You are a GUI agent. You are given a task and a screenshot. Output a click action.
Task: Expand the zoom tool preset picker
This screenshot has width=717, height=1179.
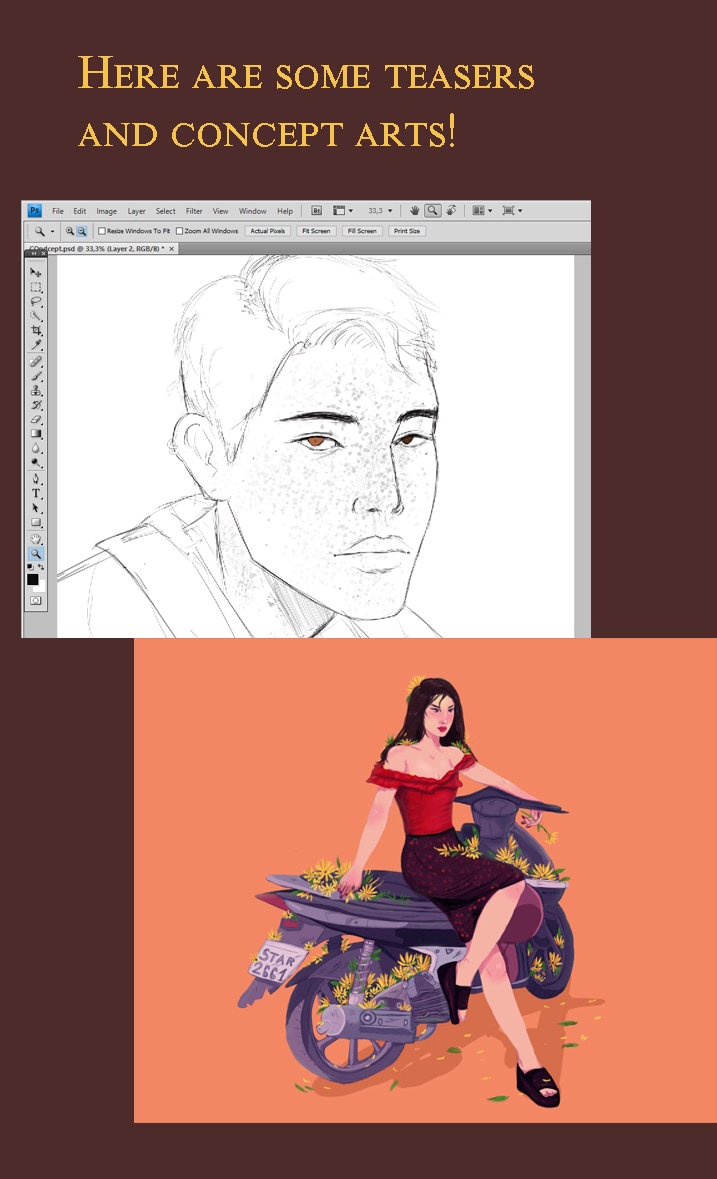[x=43, y=231]
